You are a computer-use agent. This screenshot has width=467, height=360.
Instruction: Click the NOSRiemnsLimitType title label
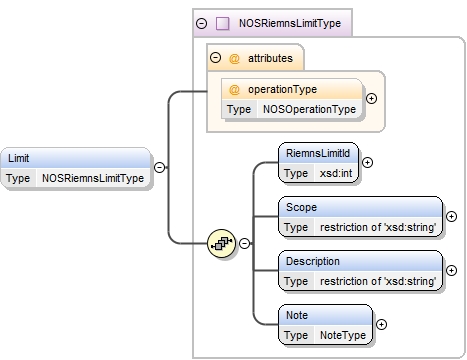point(290,24)
